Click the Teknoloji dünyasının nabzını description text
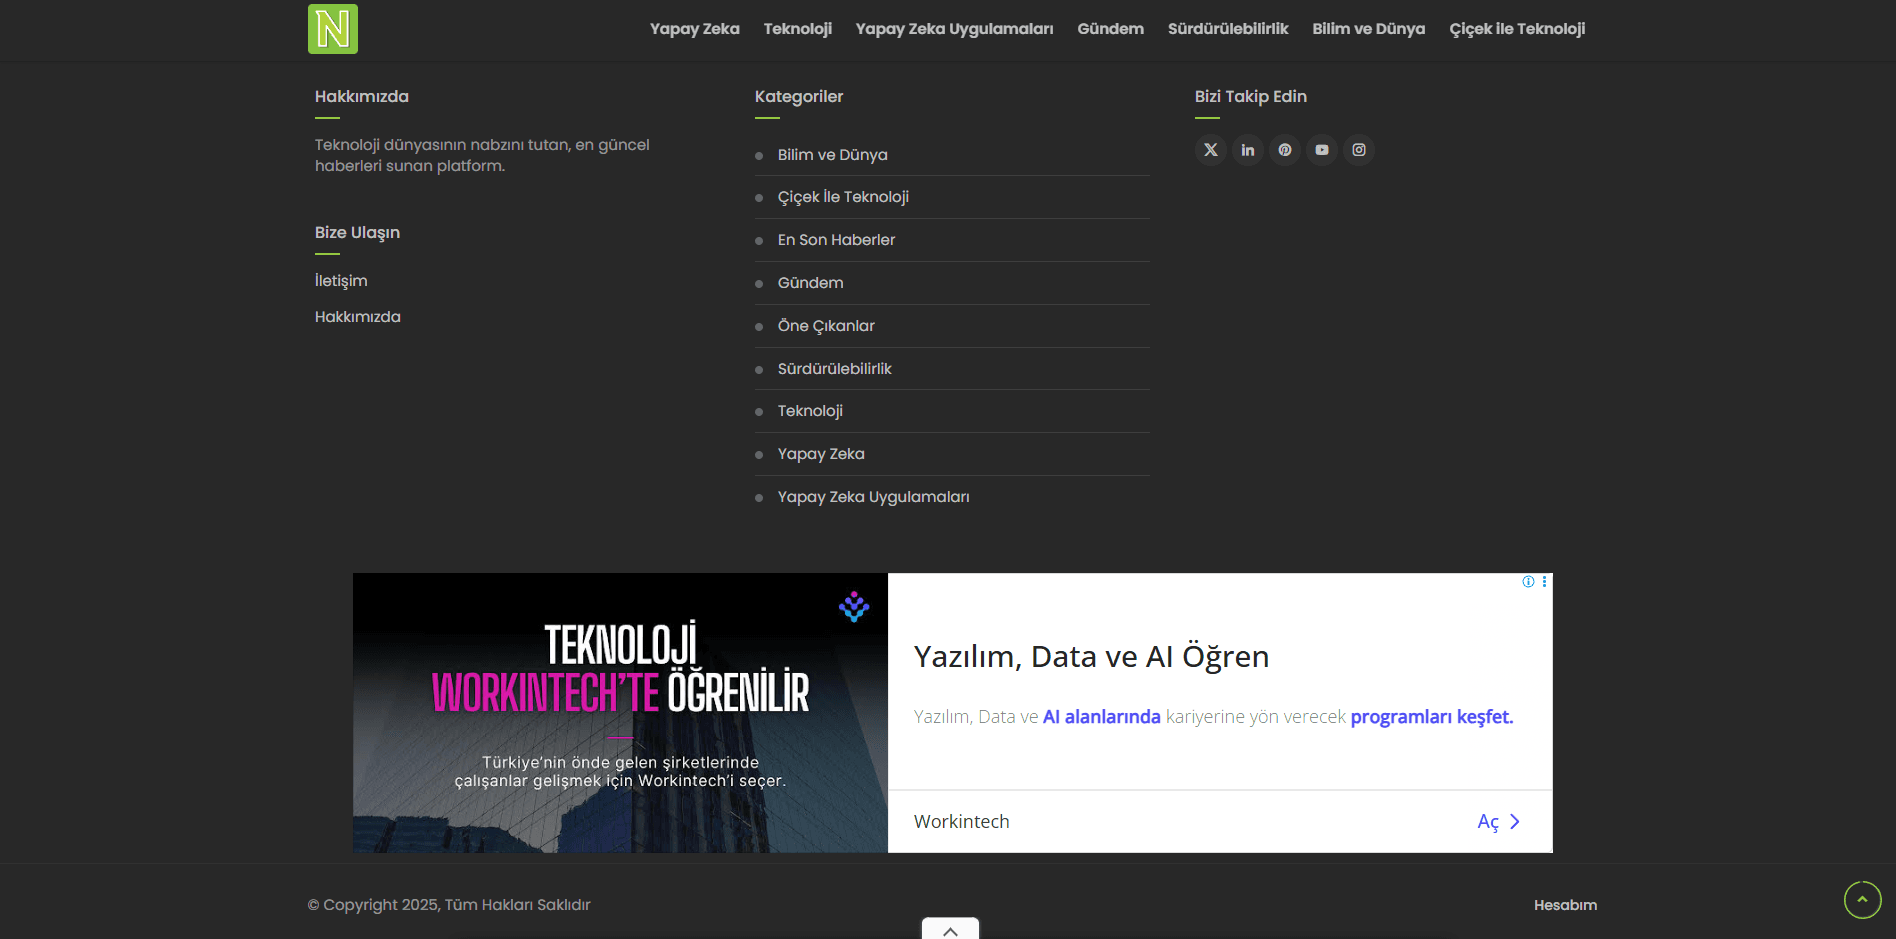Viewport: 1896px width, 939px height. click(x=482, y=155)
